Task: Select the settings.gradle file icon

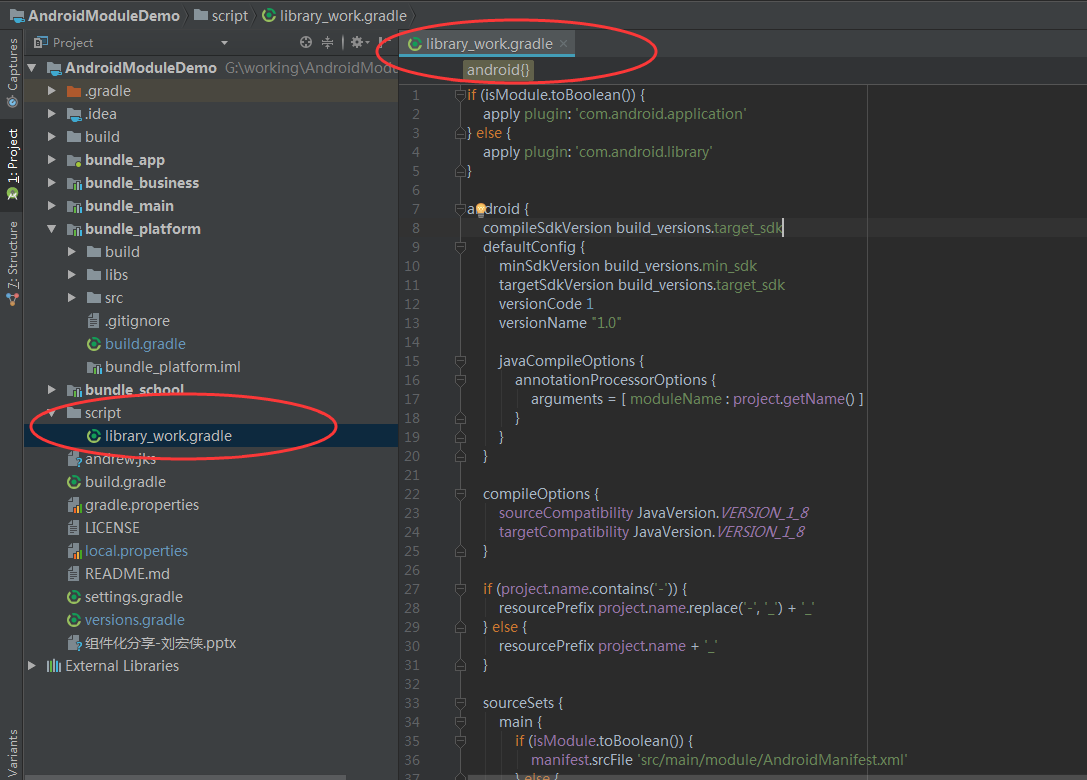Action: click(73, 597)
